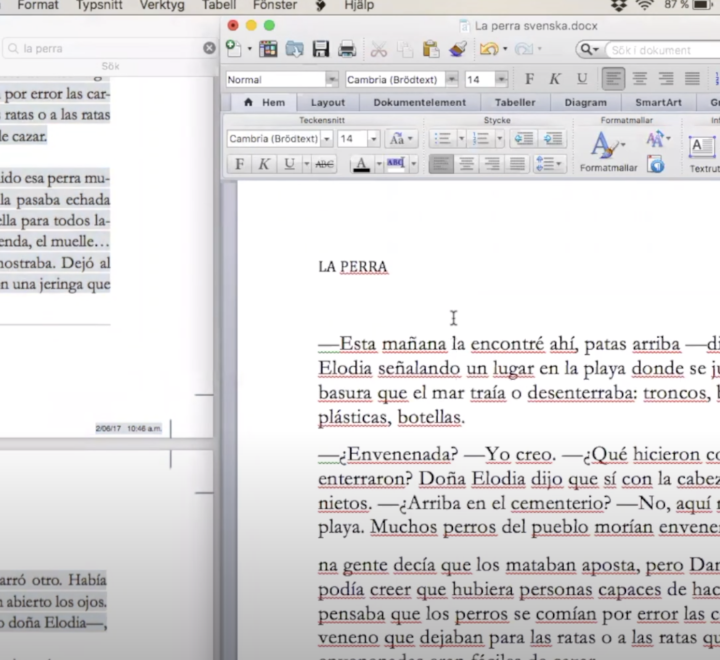Apply the black font color swatch
The height and width of the screenshot is (660, 720).
click(362, 164)
